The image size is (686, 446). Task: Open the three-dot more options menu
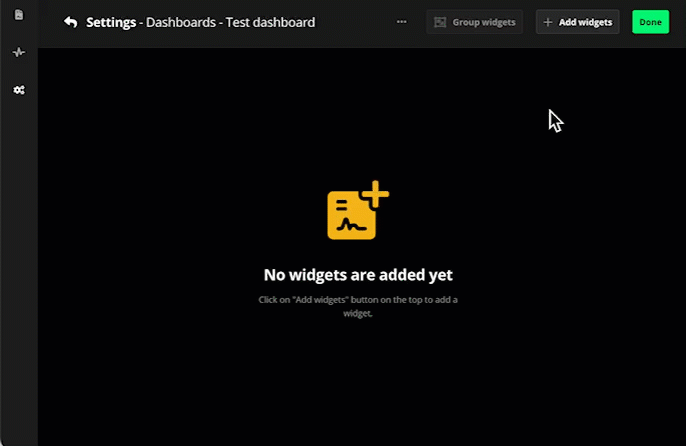click(x=401, y=22)
